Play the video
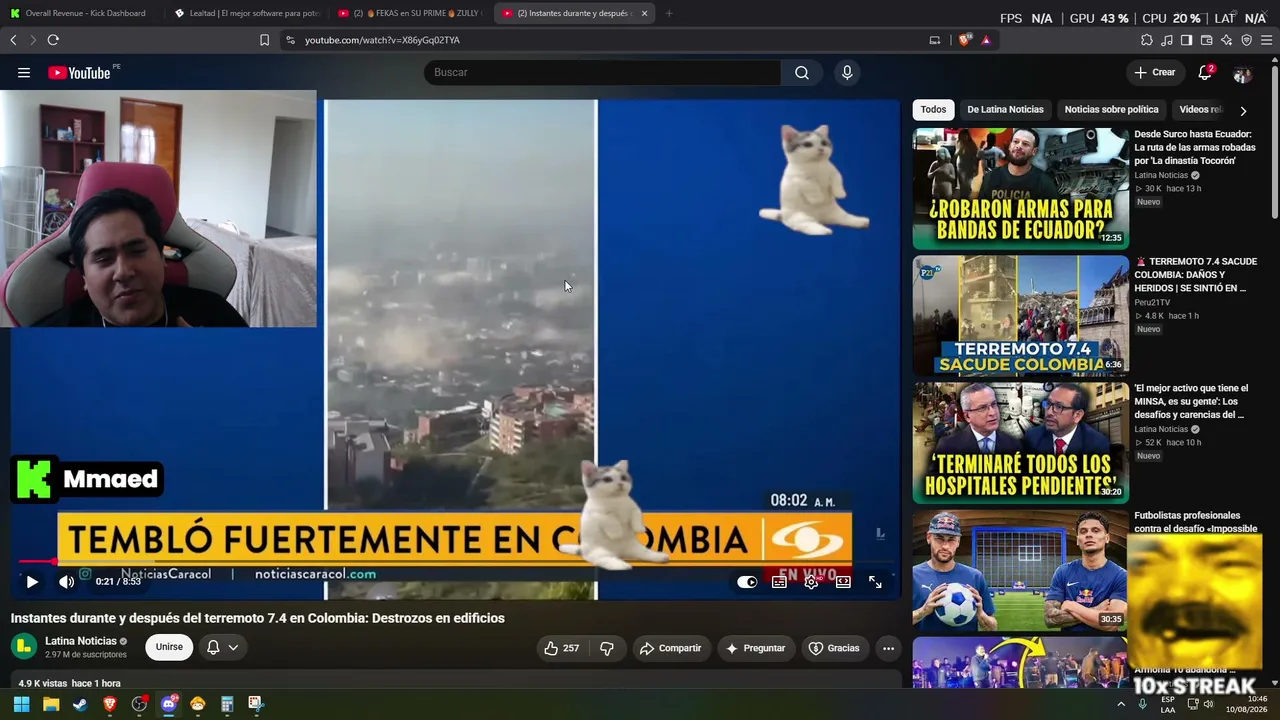The image size is (1280, 720). coord(32,581)
